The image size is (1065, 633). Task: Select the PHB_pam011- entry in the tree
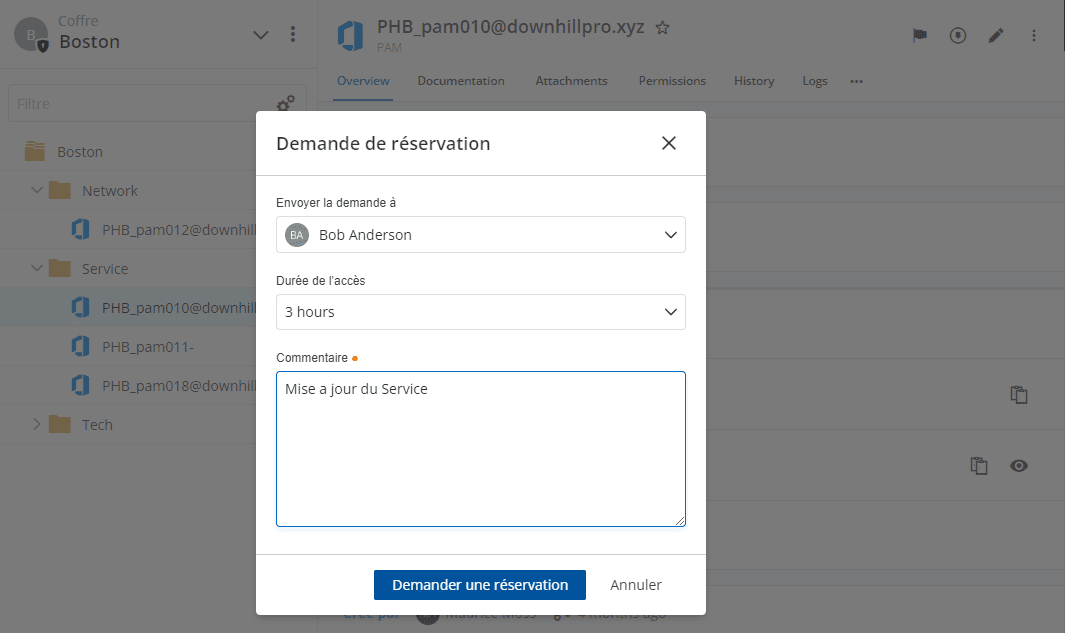(146, 346)
